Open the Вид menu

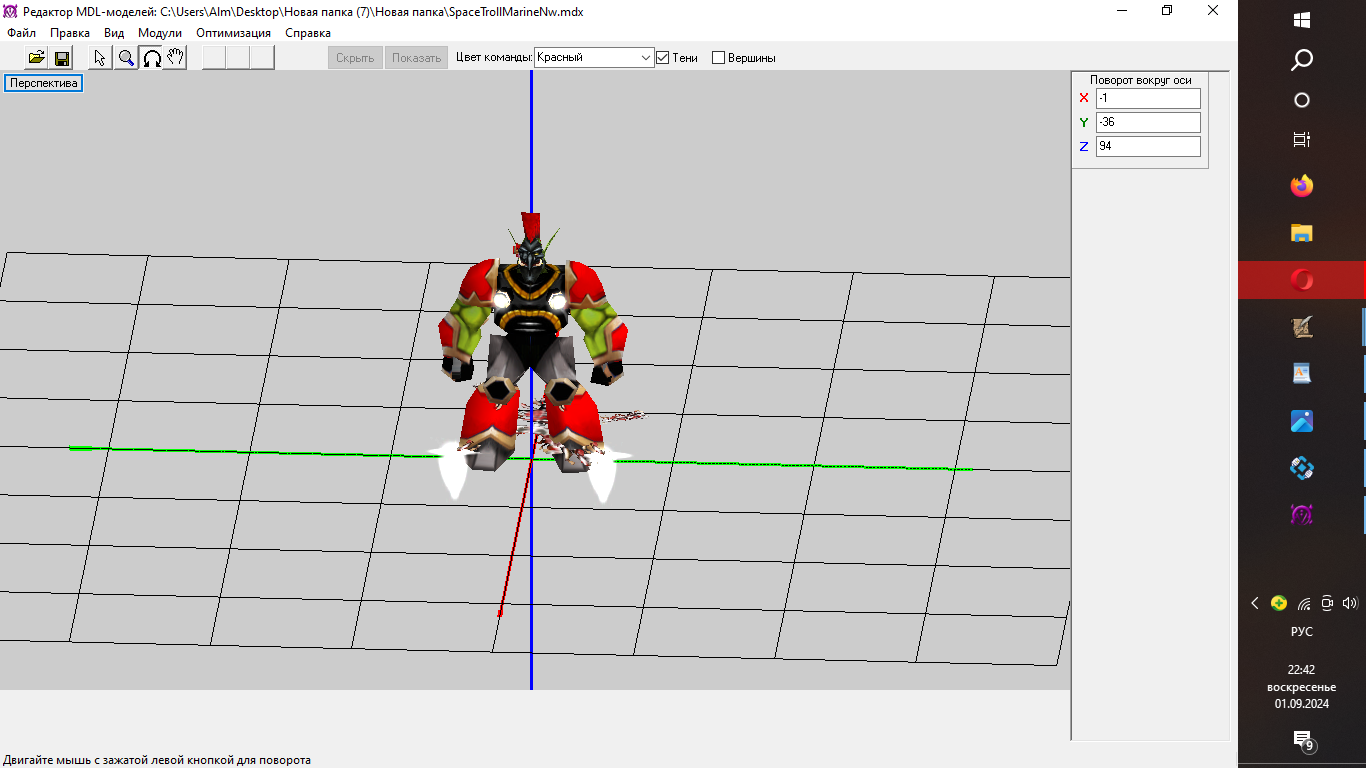coord(114,33)
